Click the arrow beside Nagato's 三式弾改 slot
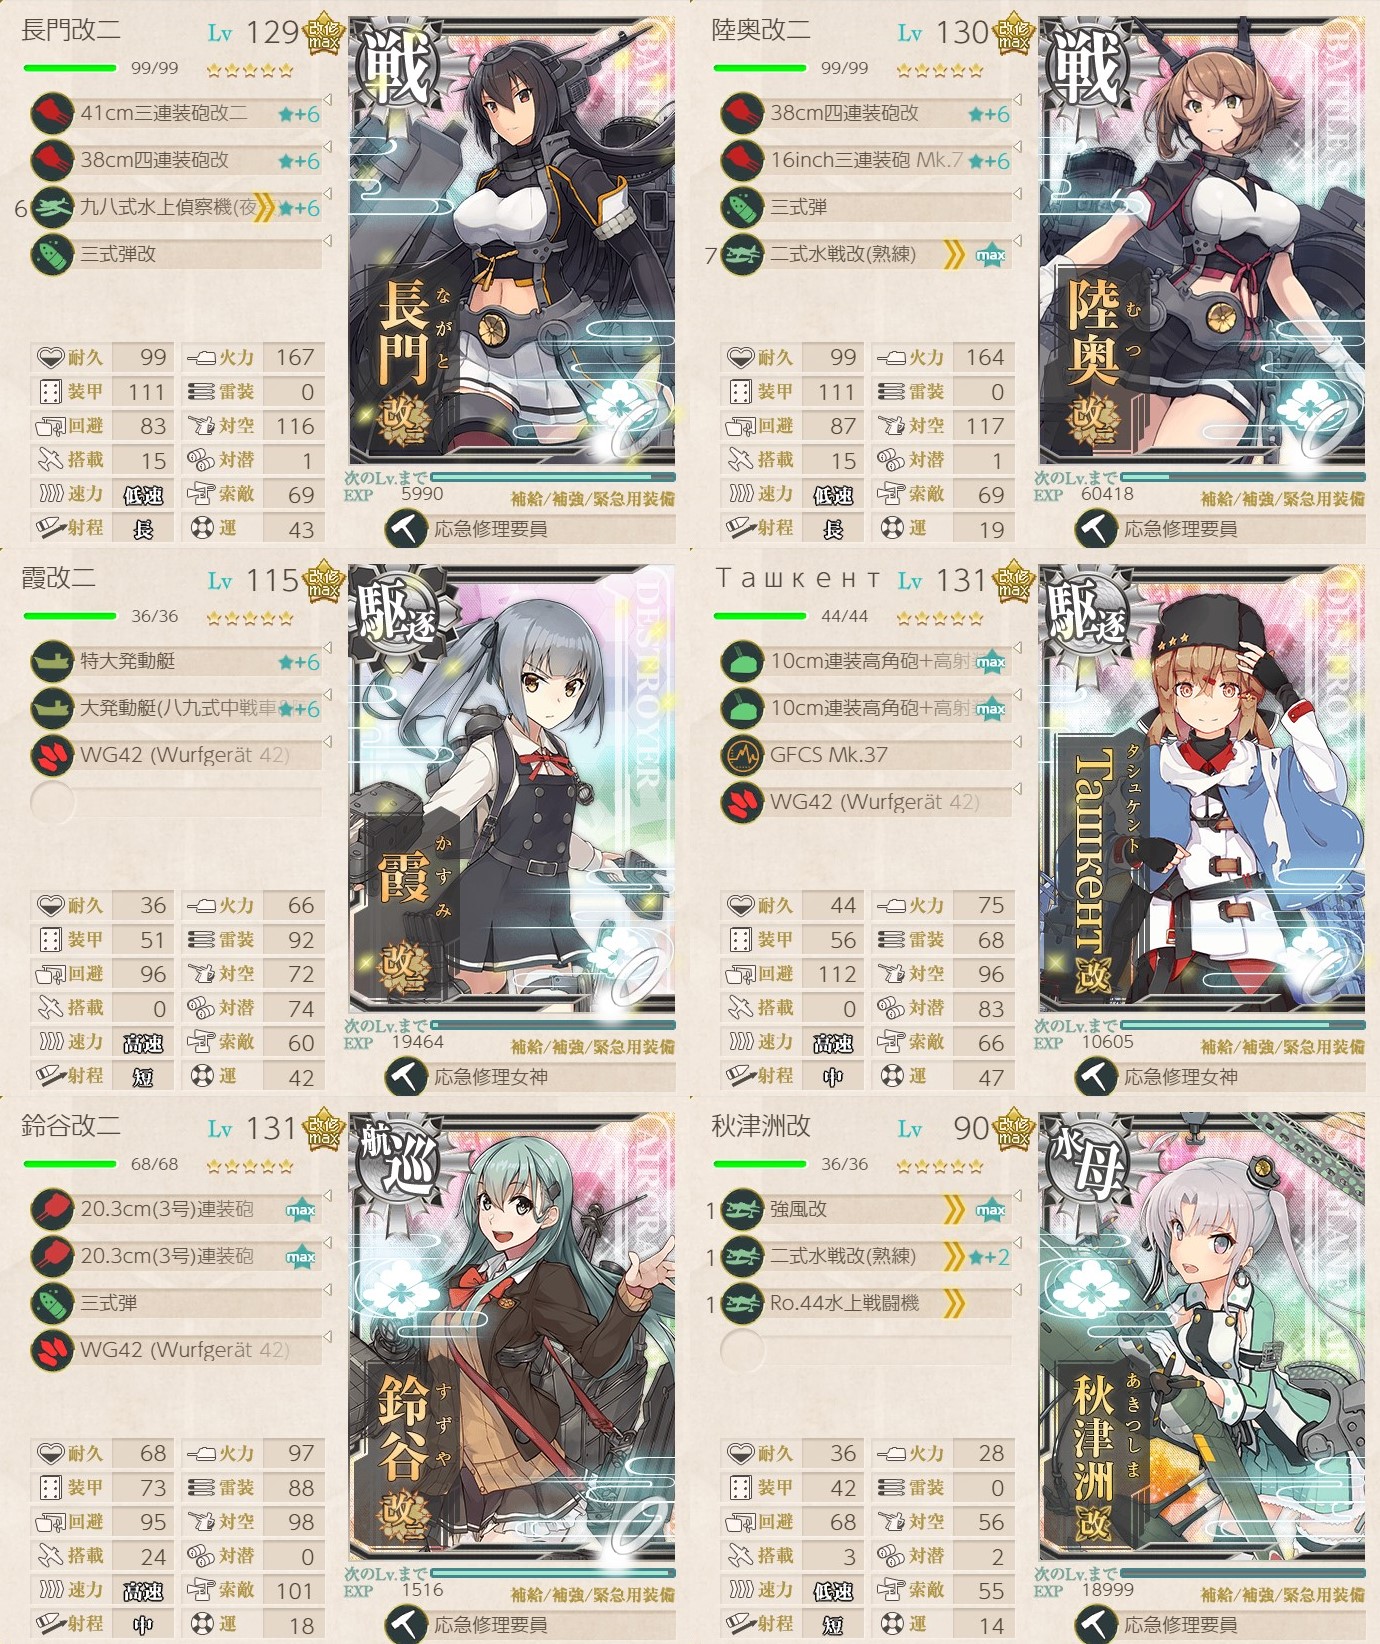 pyautogui.click(x=327, y=241)
